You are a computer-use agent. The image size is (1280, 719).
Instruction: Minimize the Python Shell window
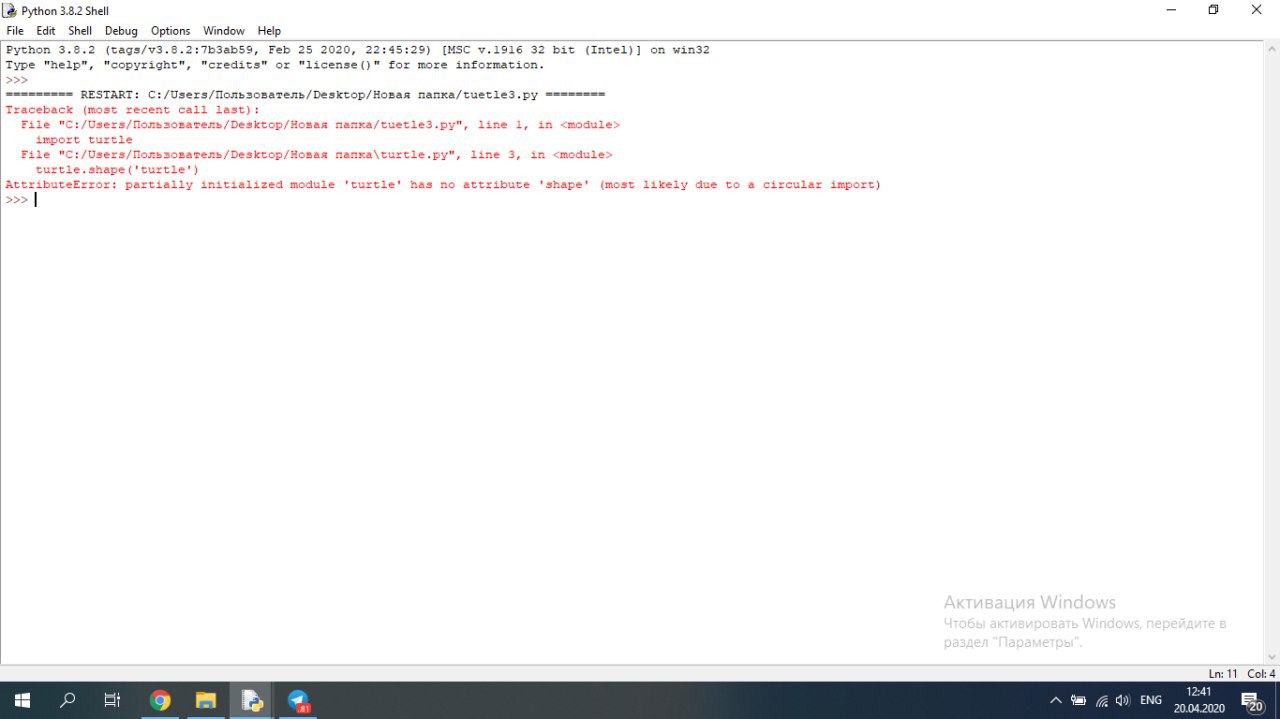pyautogui.click(x=1170, y=10)
